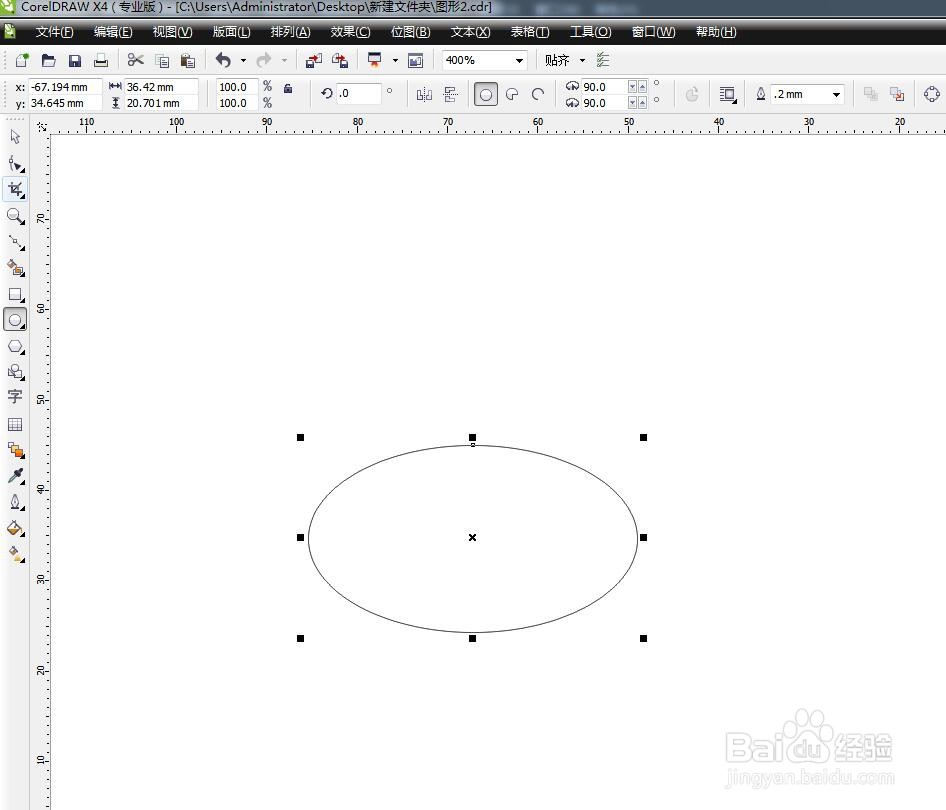Print the document
The width and height of the screenshot is (946, 810).
click(101, 60)
